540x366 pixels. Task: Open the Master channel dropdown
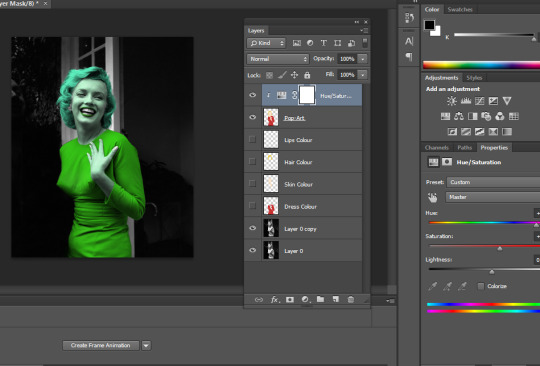493,197
